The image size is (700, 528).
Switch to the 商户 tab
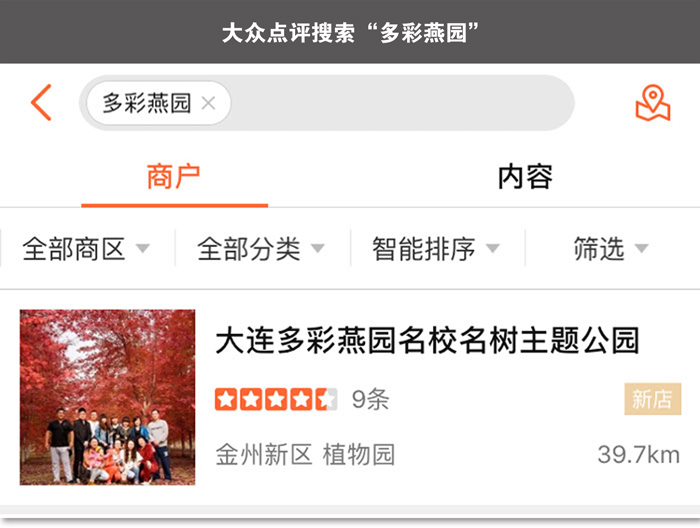[x=174, y=177]
